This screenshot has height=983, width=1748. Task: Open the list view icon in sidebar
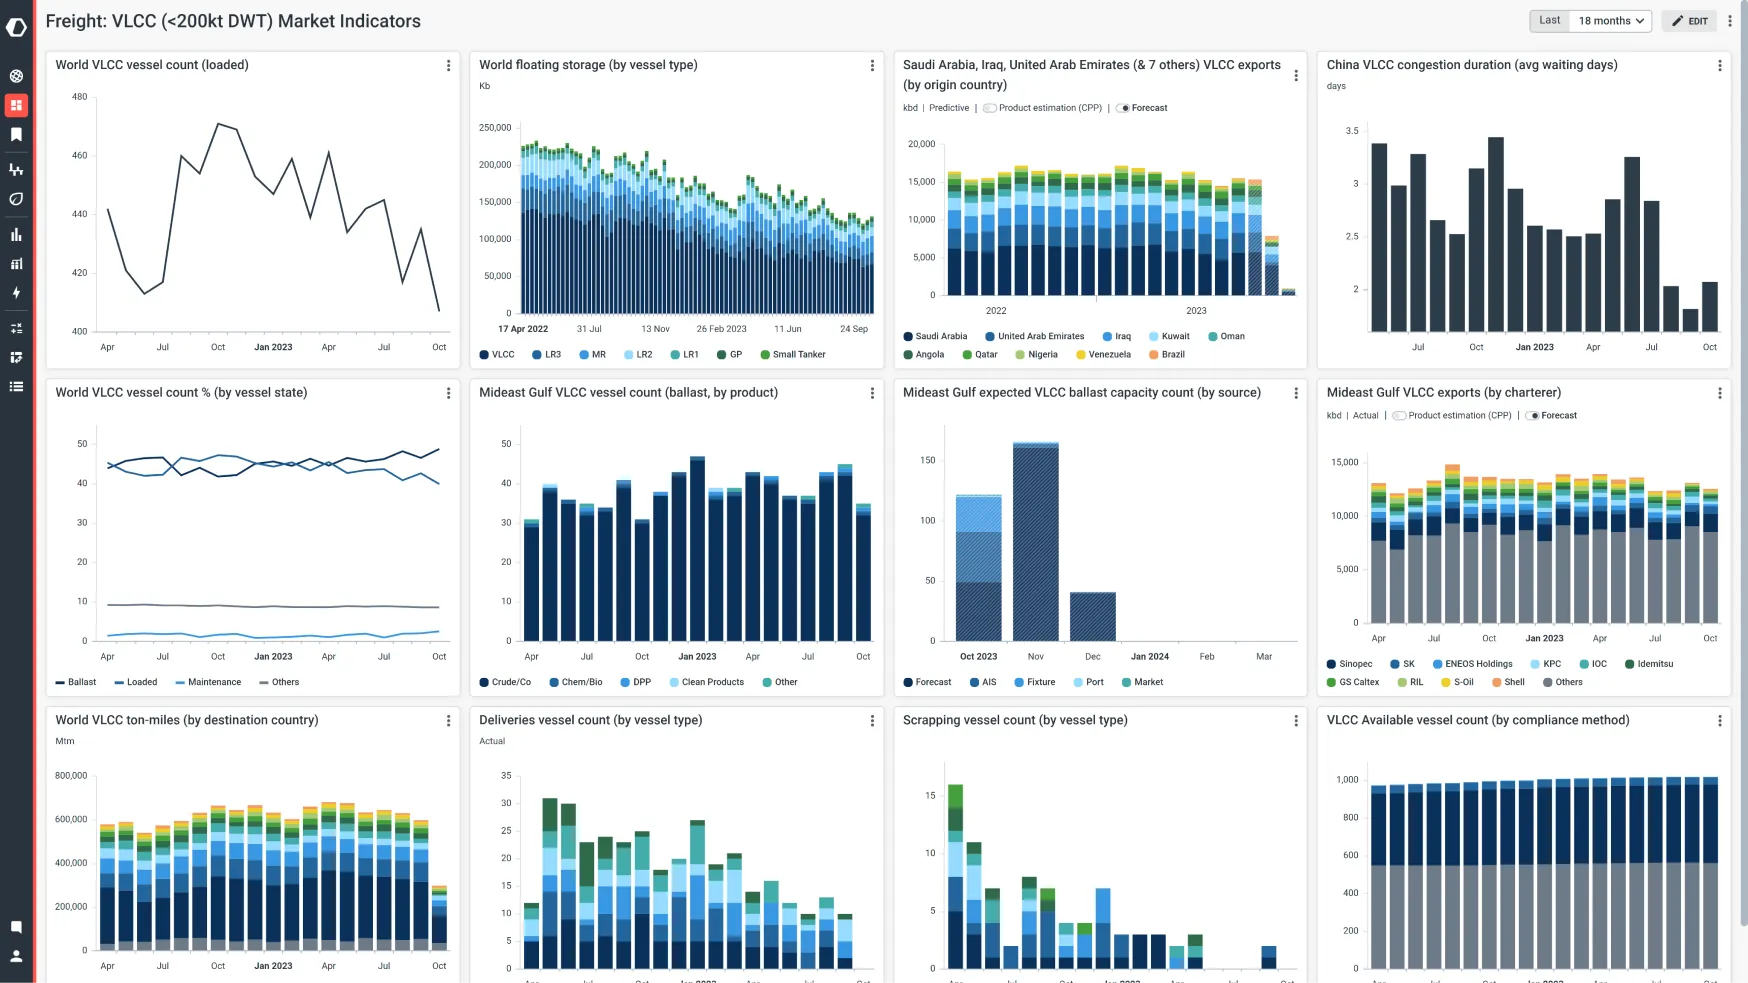point(16,386)
